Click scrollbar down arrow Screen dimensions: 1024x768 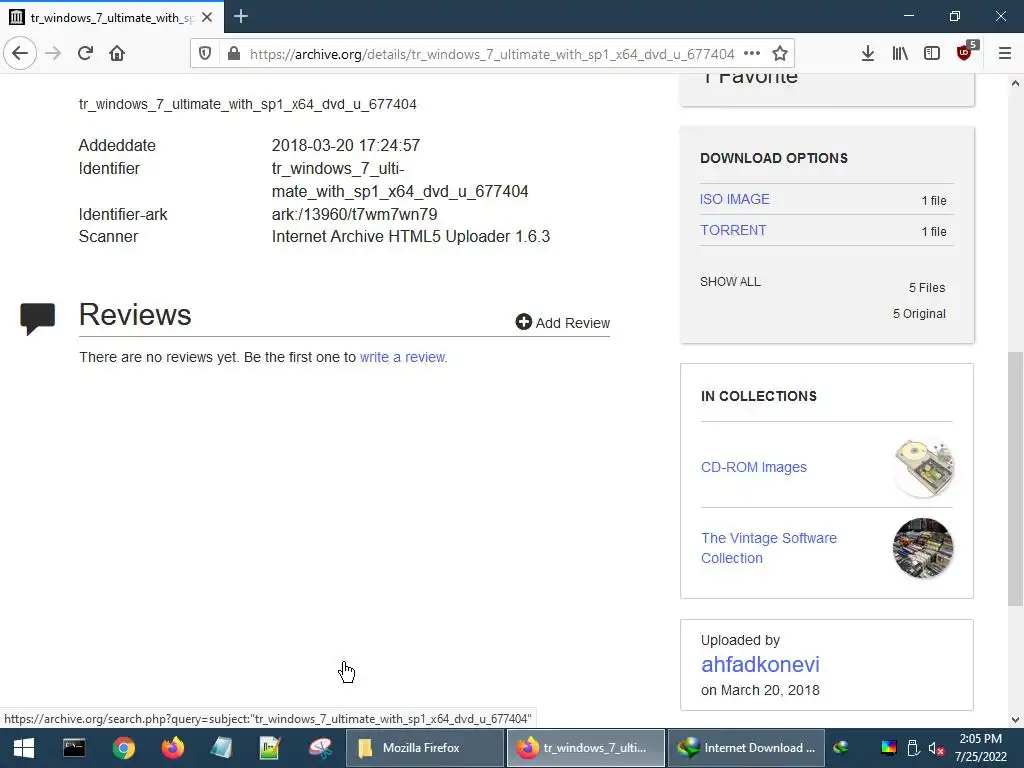pos(1015,720)
